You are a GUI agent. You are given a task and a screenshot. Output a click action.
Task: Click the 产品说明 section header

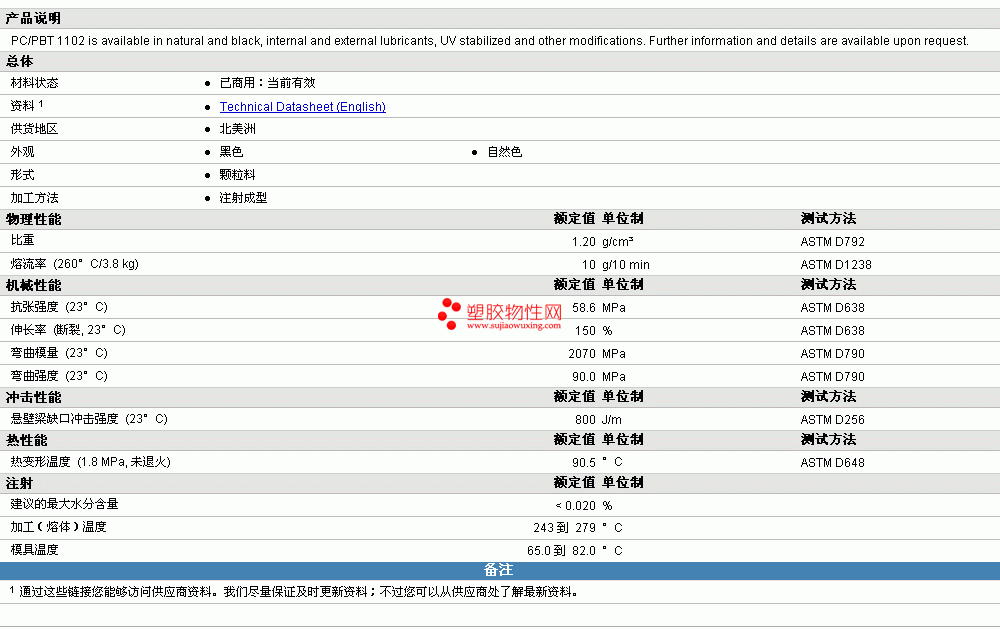[33, 18]
